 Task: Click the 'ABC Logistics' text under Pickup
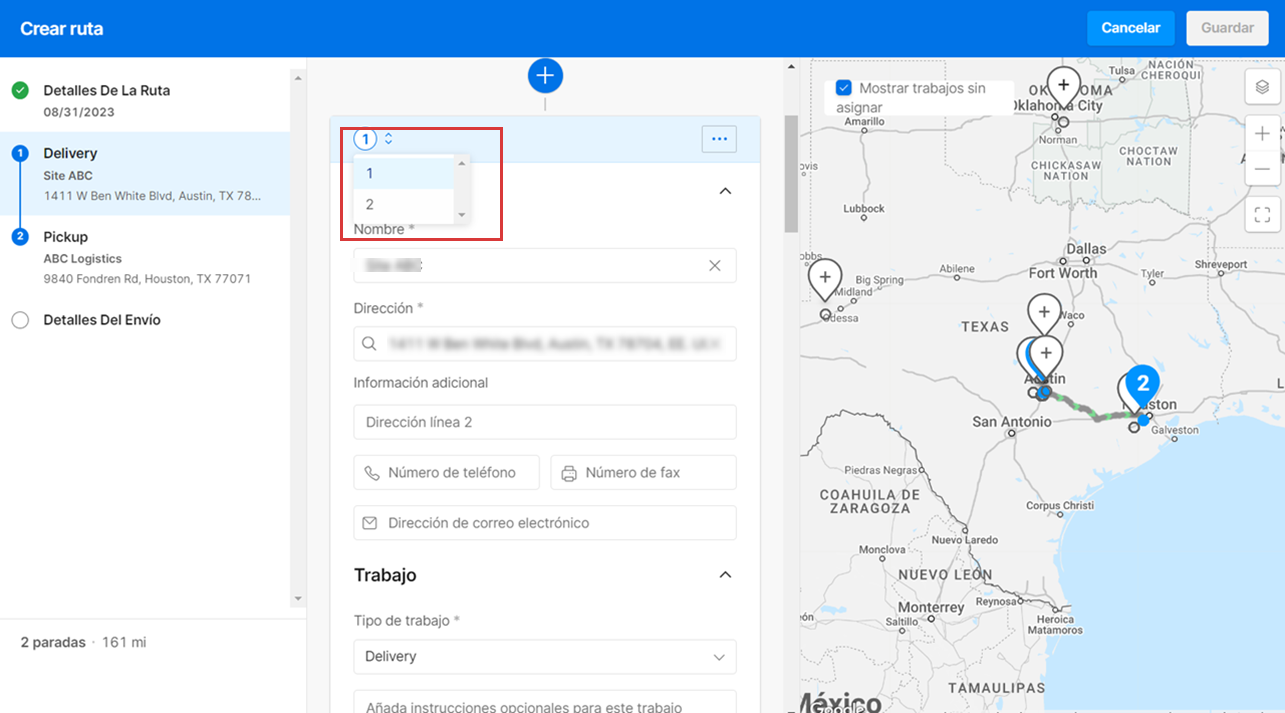82,258
